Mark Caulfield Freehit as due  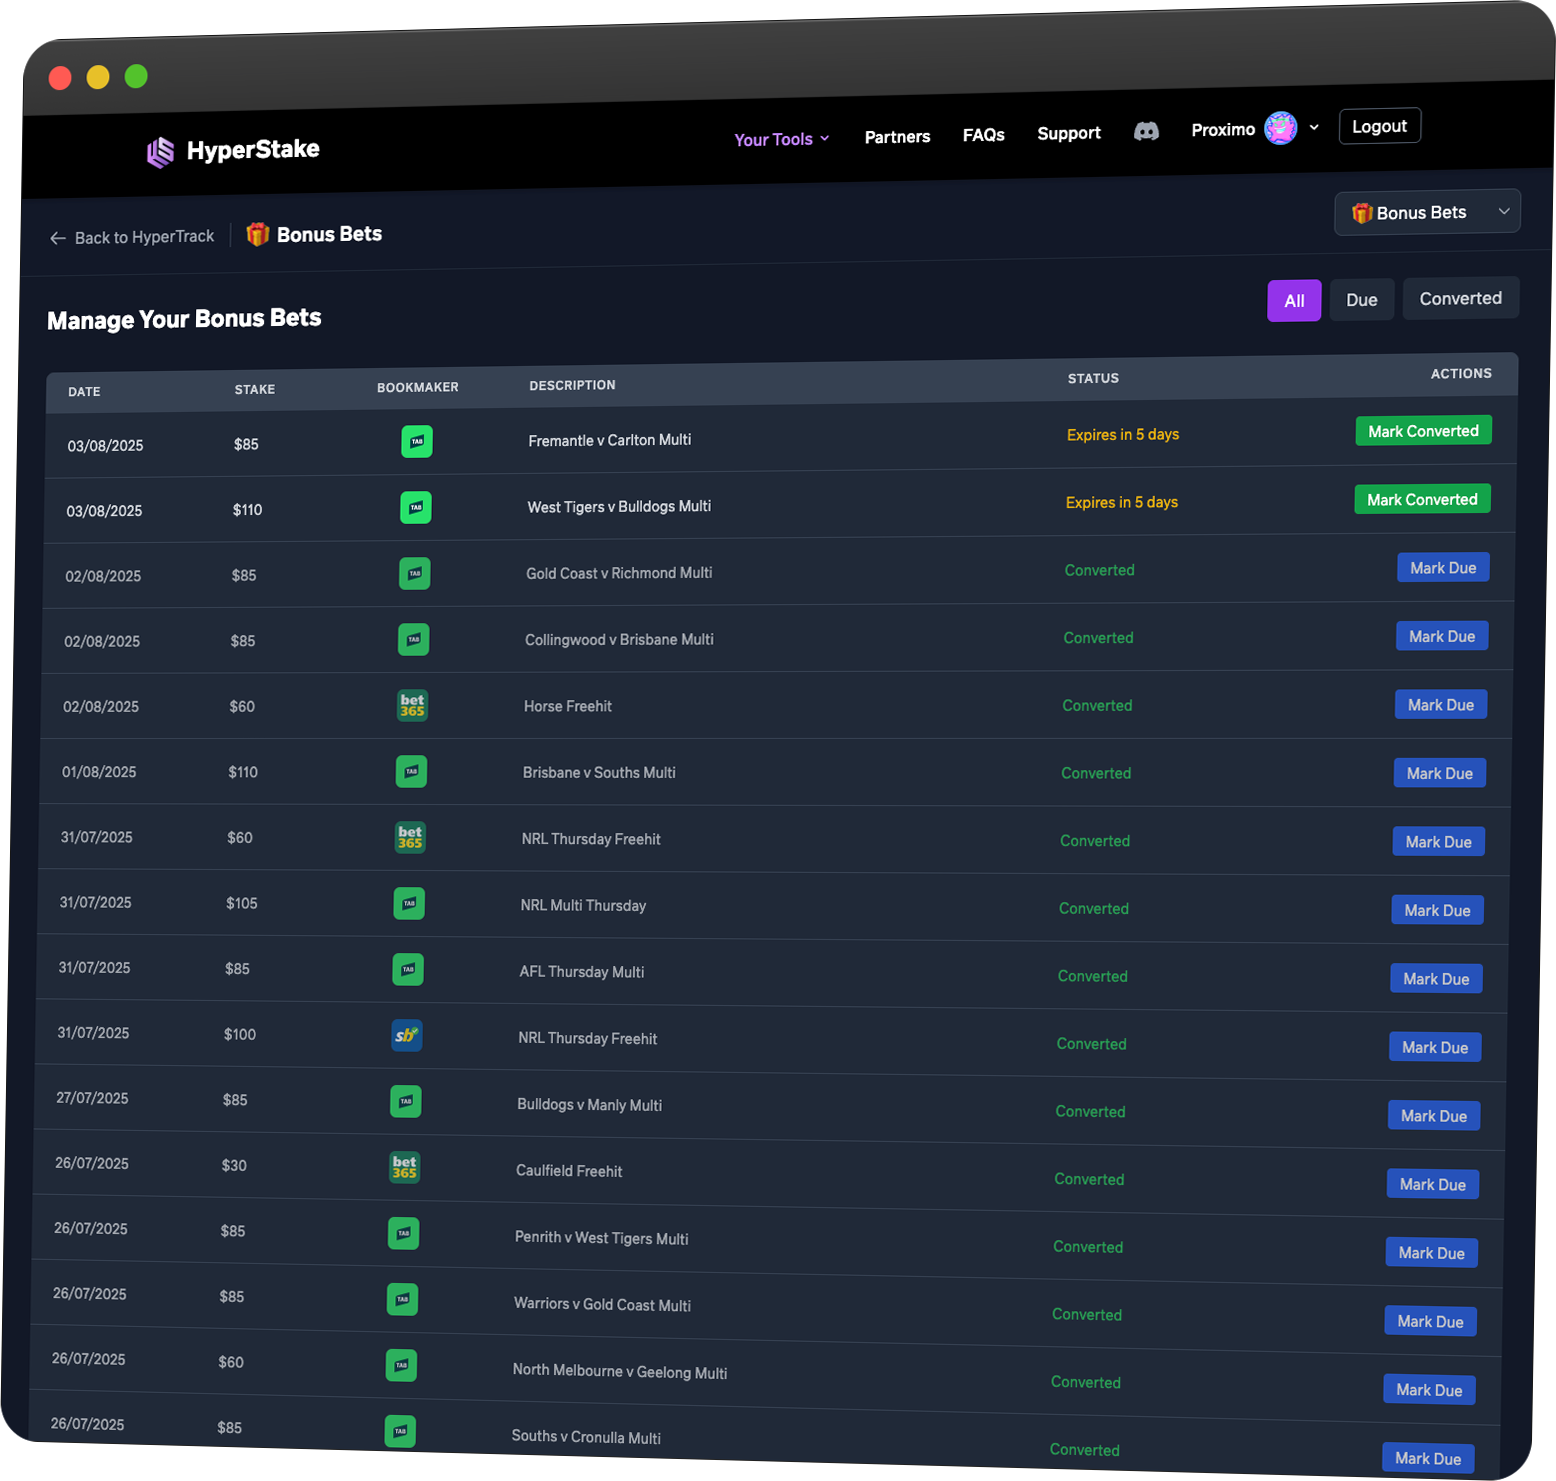pos(1433,1184)
